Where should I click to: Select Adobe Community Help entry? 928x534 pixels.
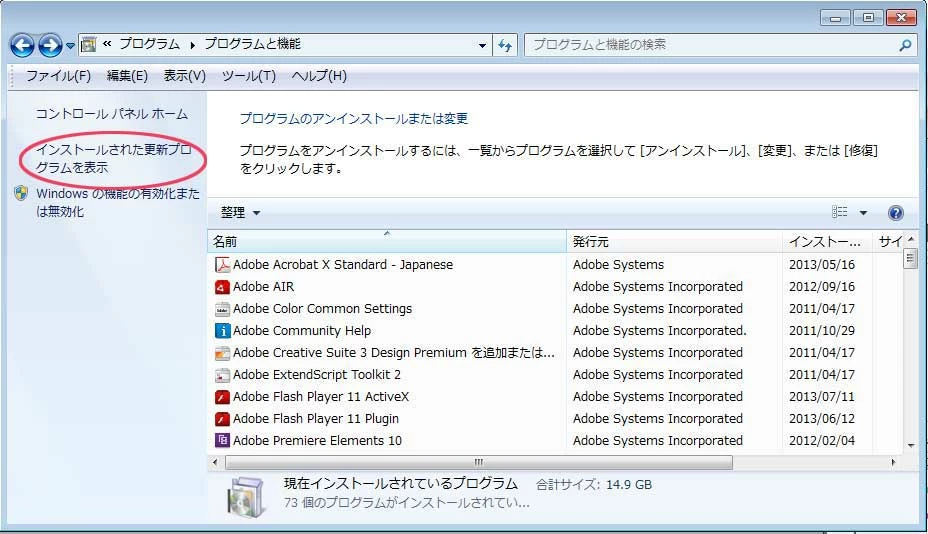pyautogui.click(x=302, y=330)
